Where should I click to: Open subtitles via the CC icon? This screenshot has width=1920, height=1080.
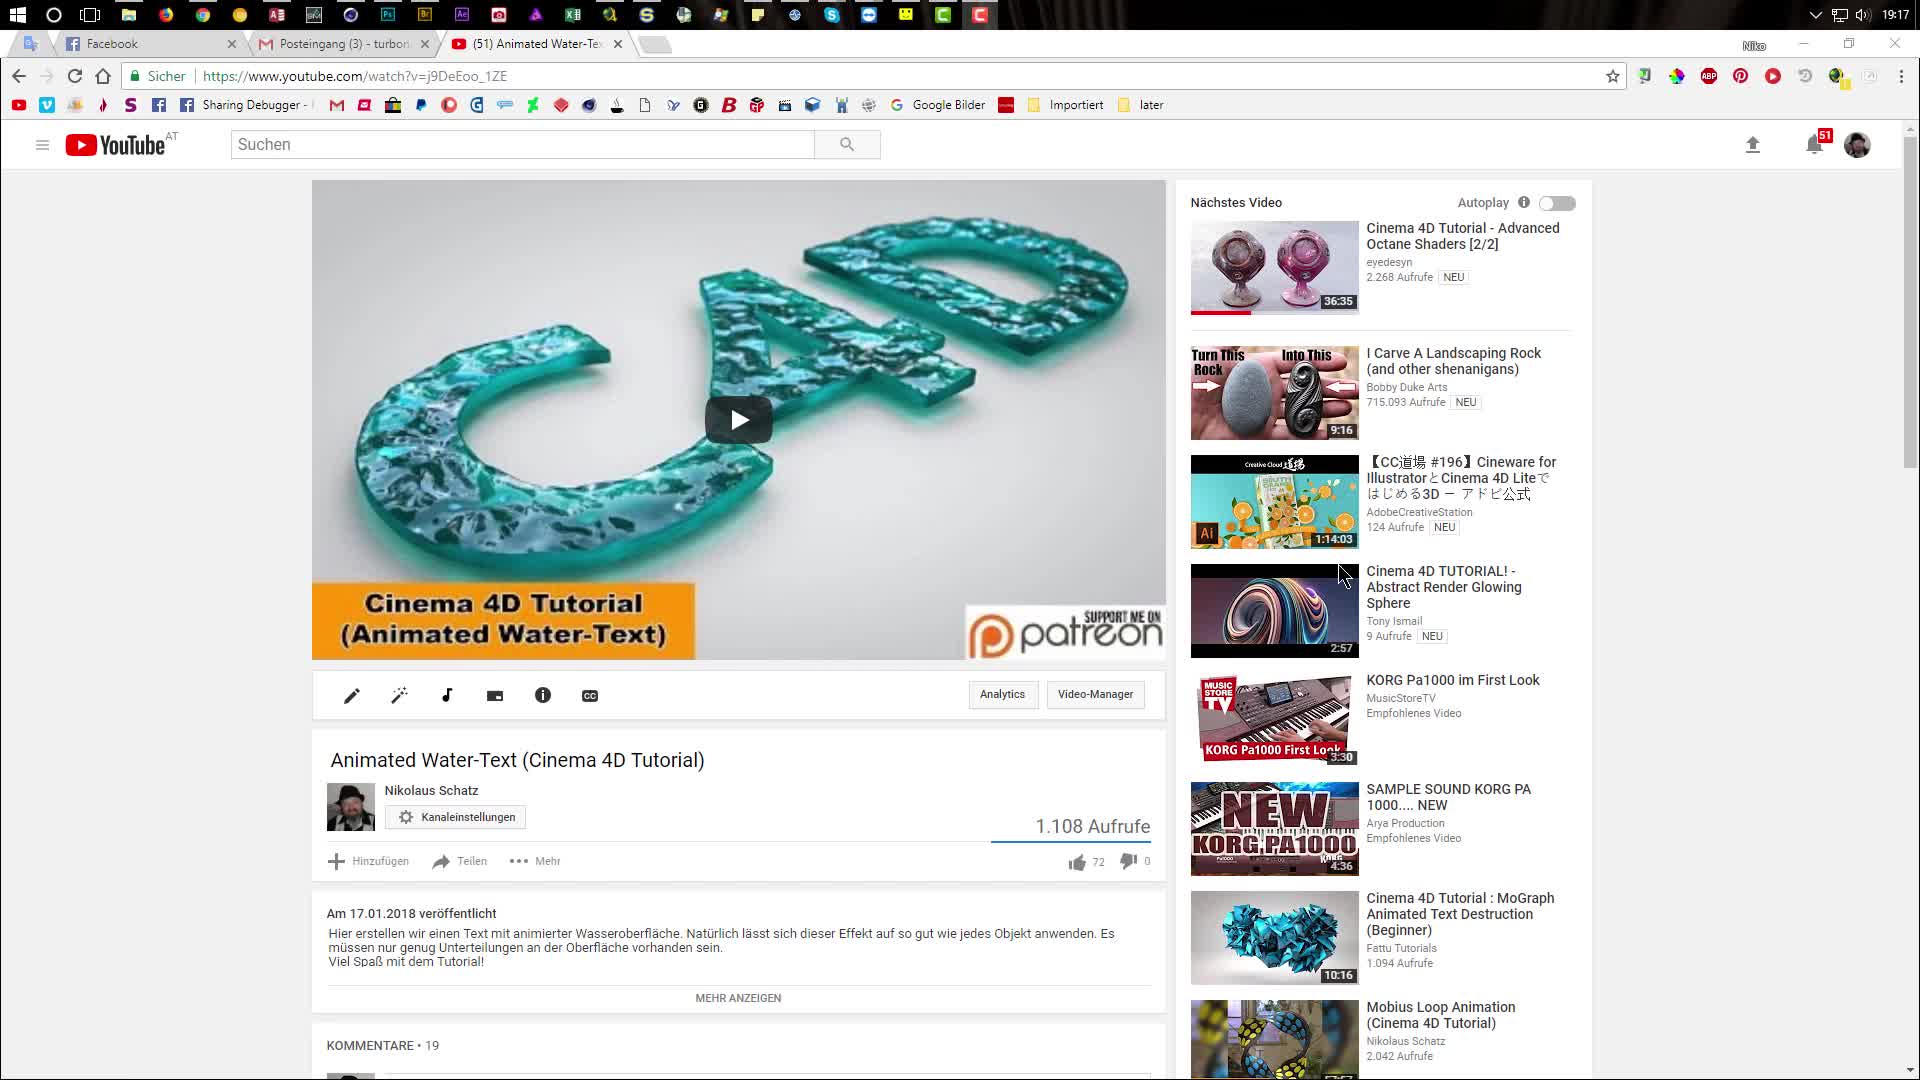(x=590, y=695)
